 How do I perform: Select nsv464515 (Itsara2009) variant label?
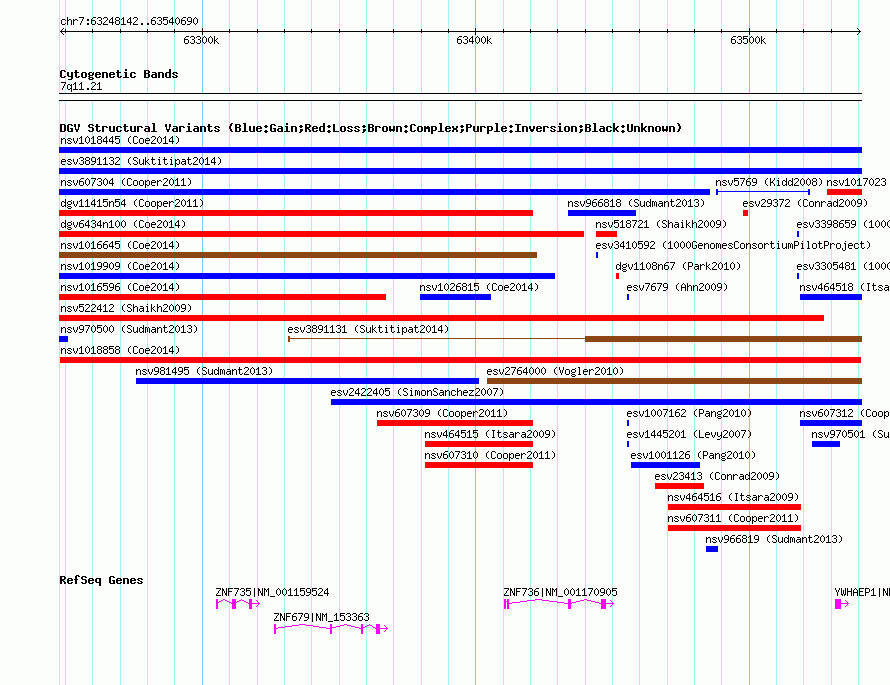click(x=490, y=434)
